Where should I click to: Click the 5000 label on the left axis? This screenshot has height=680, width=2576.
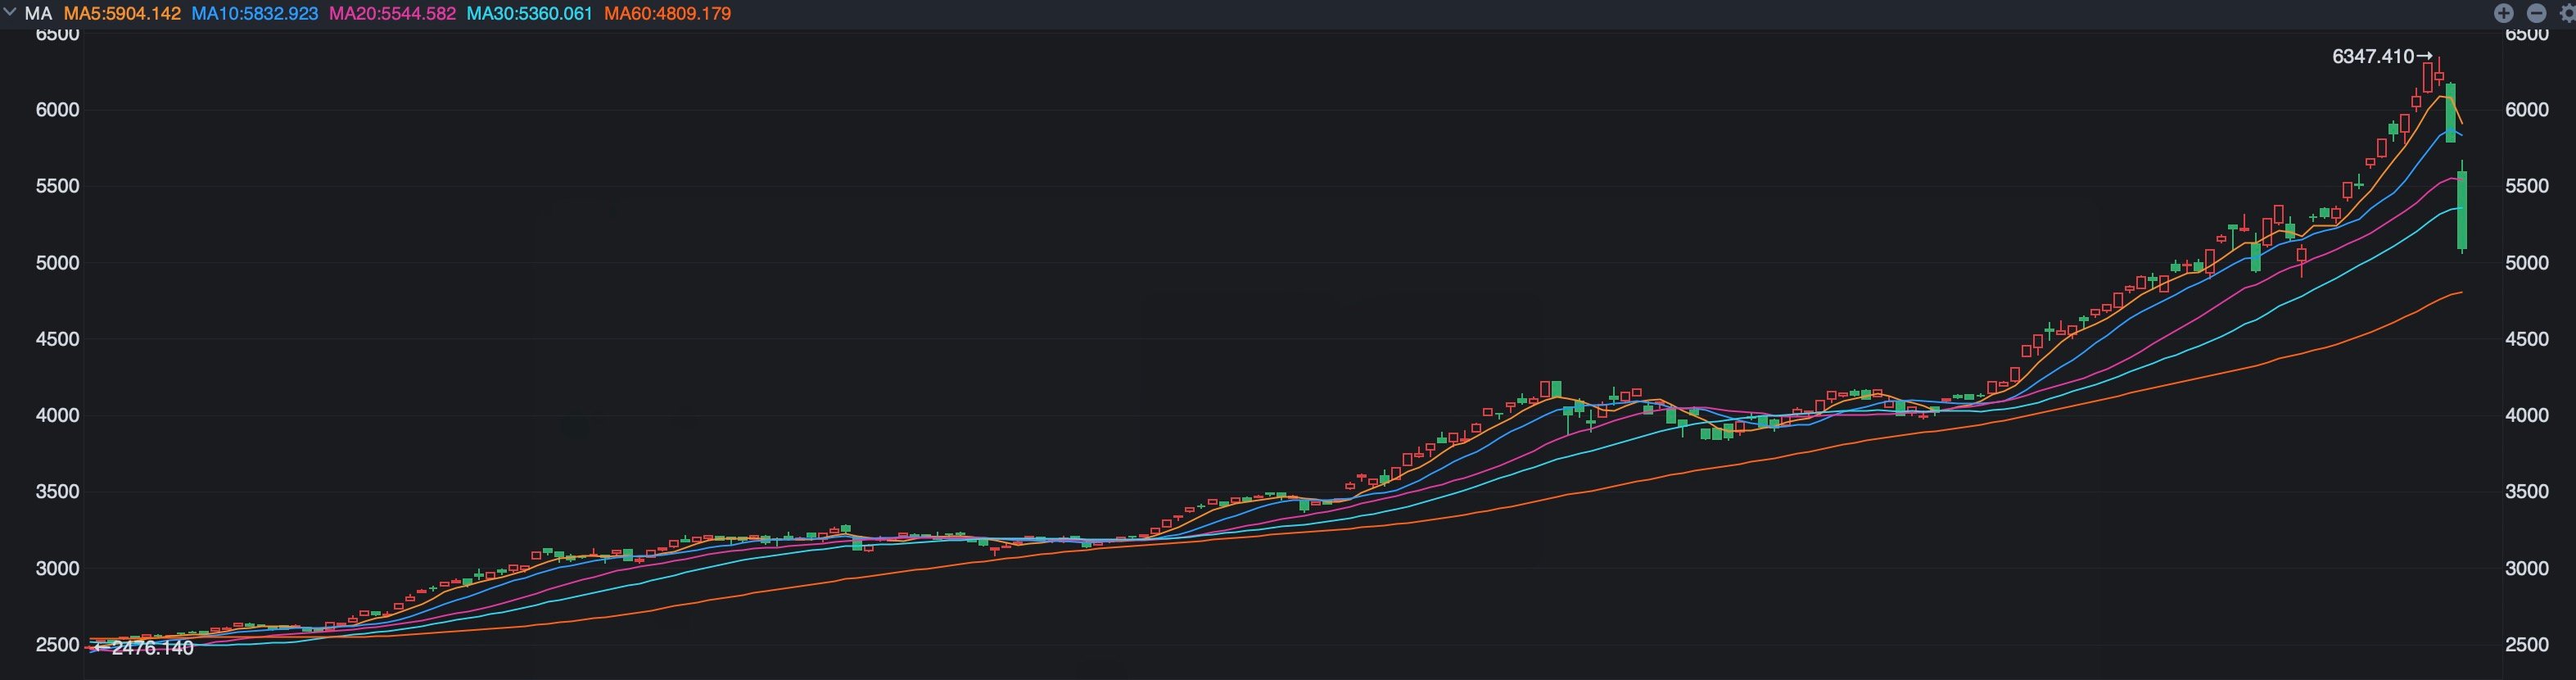57,263
